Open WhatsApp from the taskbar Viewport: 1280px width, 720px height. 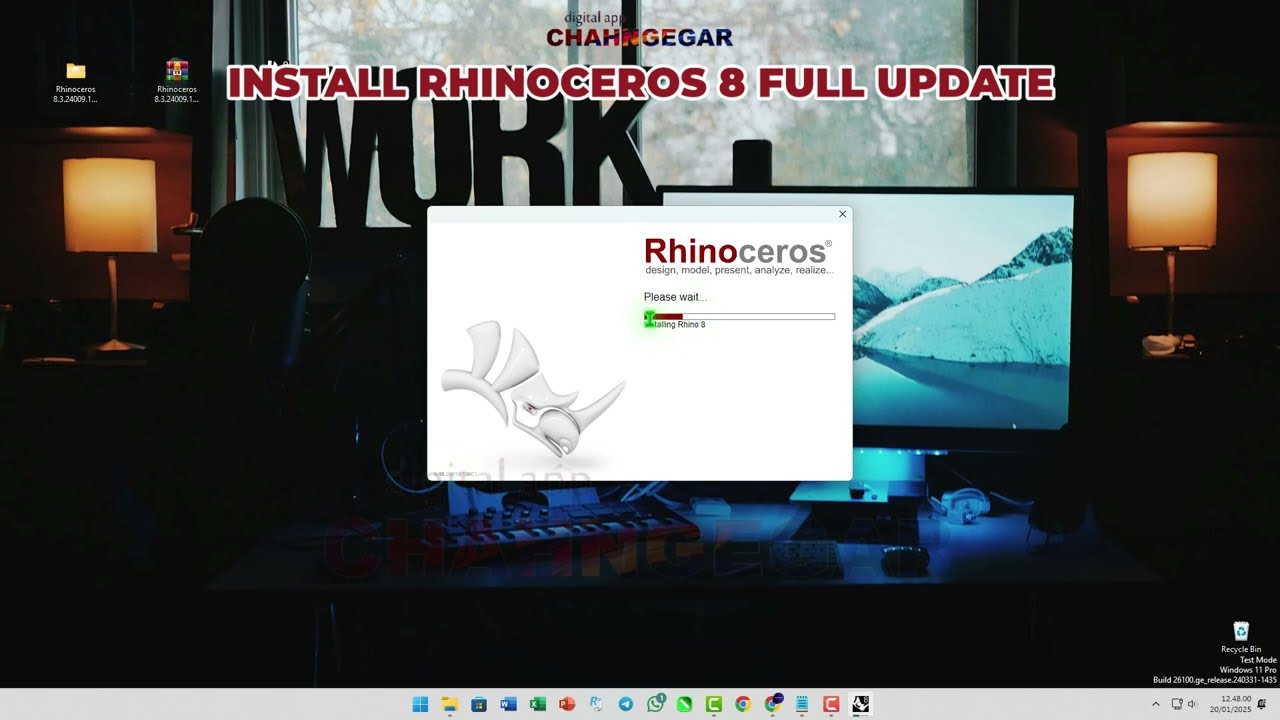point(655,704)
